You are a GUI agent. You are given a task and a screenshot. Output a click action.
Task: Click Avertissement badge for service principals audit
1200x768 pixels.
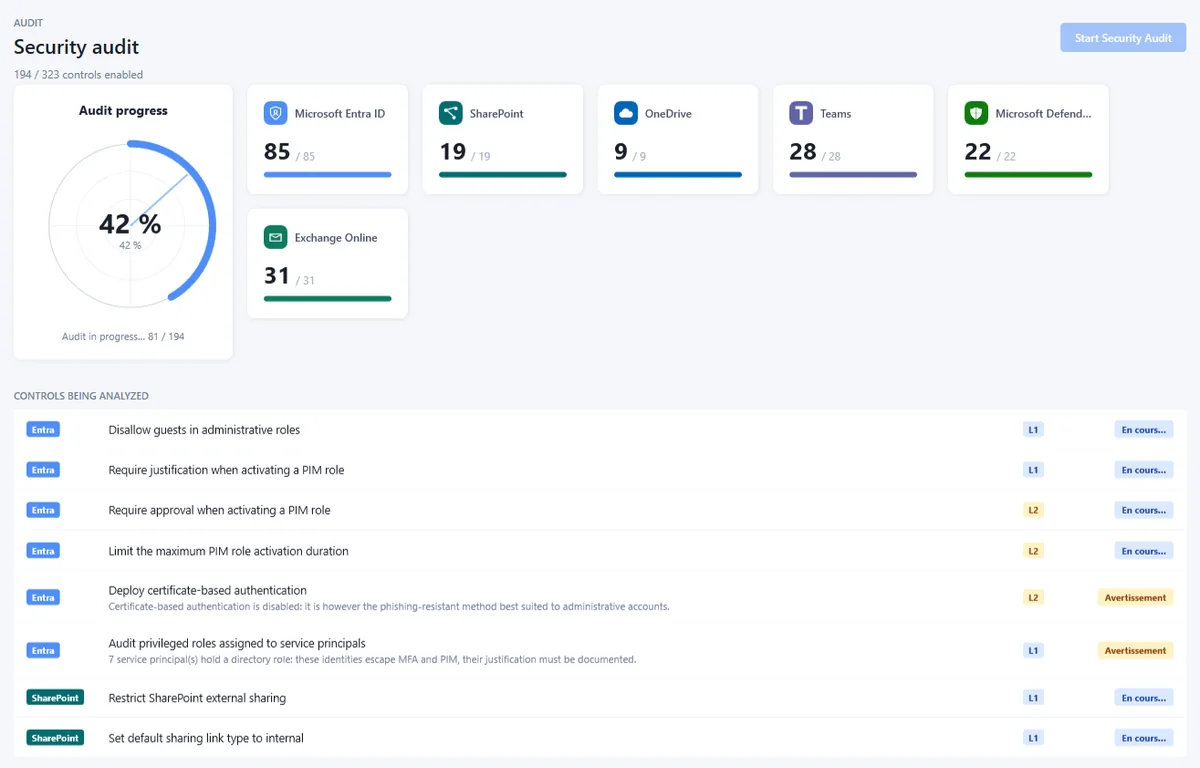click(x=1135, y=650)
